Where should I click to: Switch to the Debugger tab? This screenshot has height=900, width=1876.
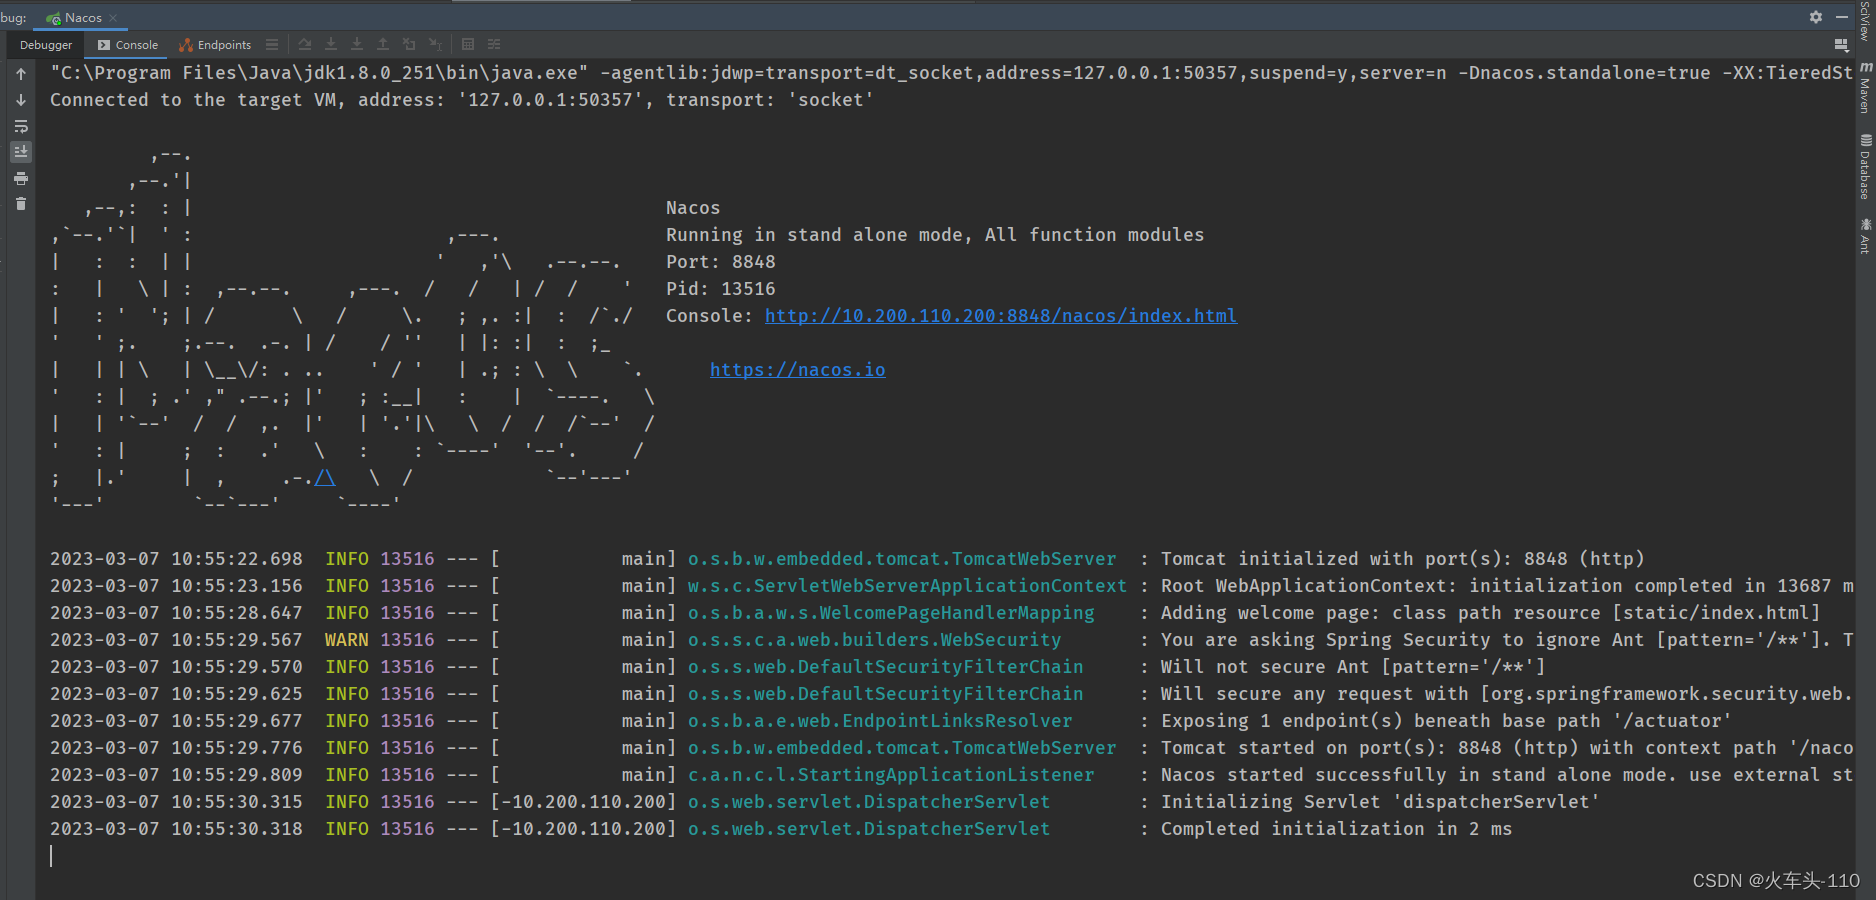point(46,45)
